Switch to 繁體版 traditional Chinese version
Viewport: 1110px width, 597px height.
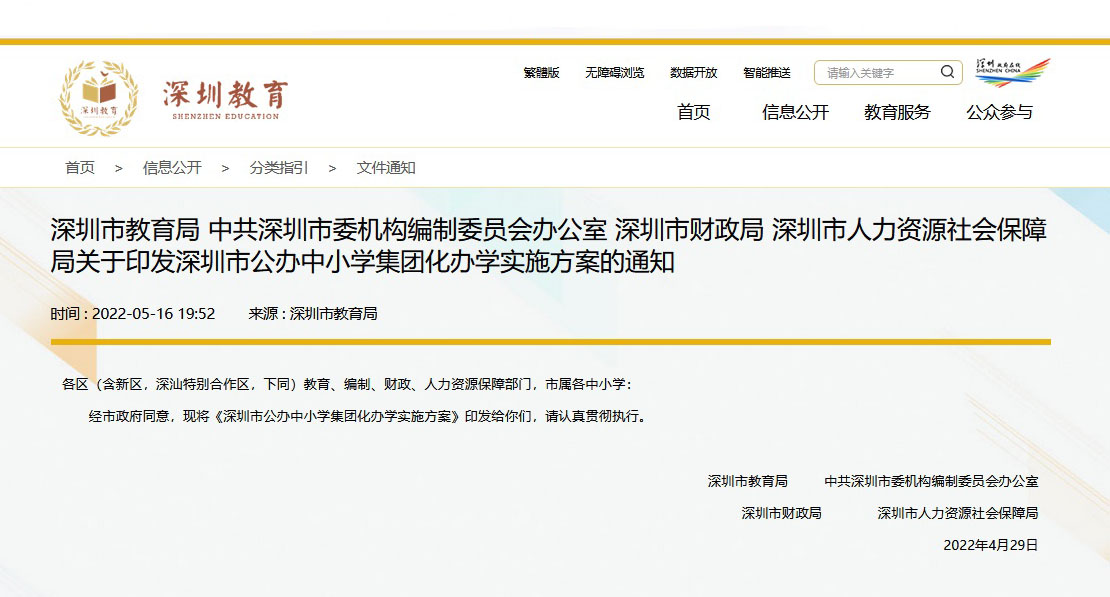[x=541, y=73]
